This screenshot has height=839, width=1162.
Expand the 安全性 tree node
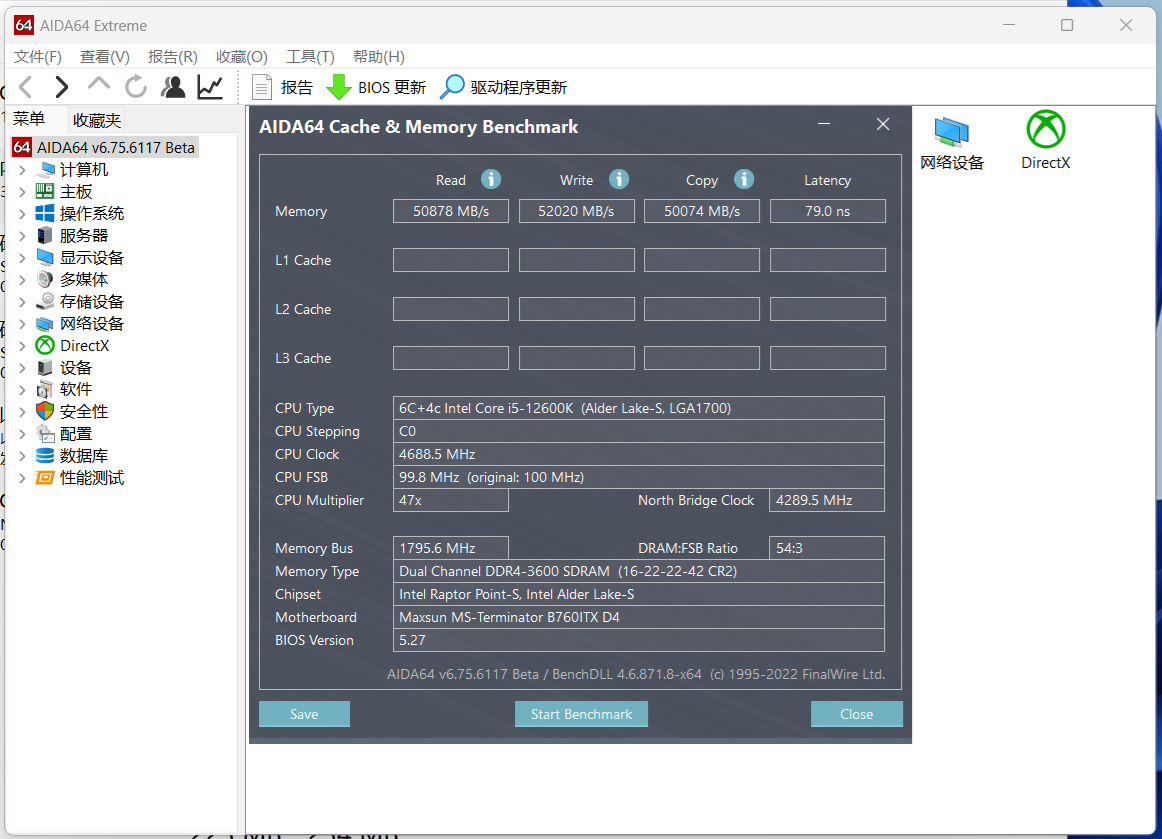22,411
